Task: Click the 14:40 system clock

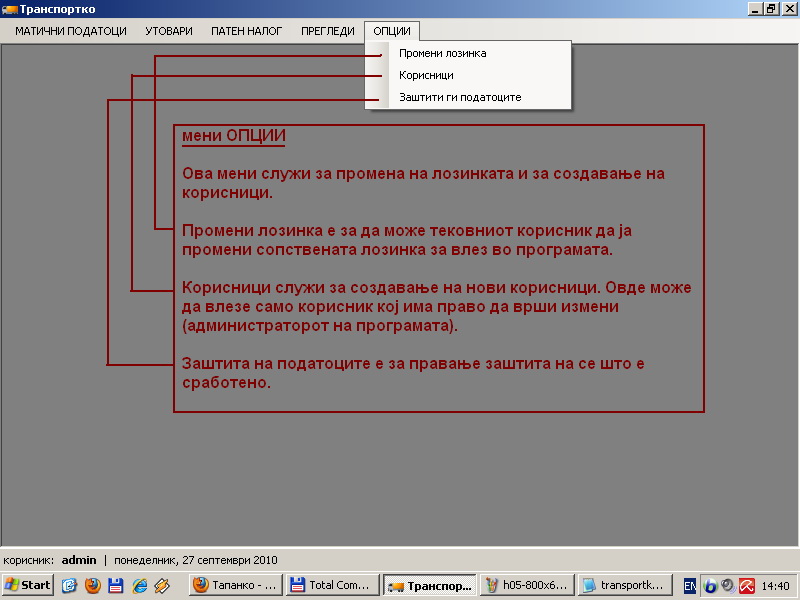Action: 775,586
